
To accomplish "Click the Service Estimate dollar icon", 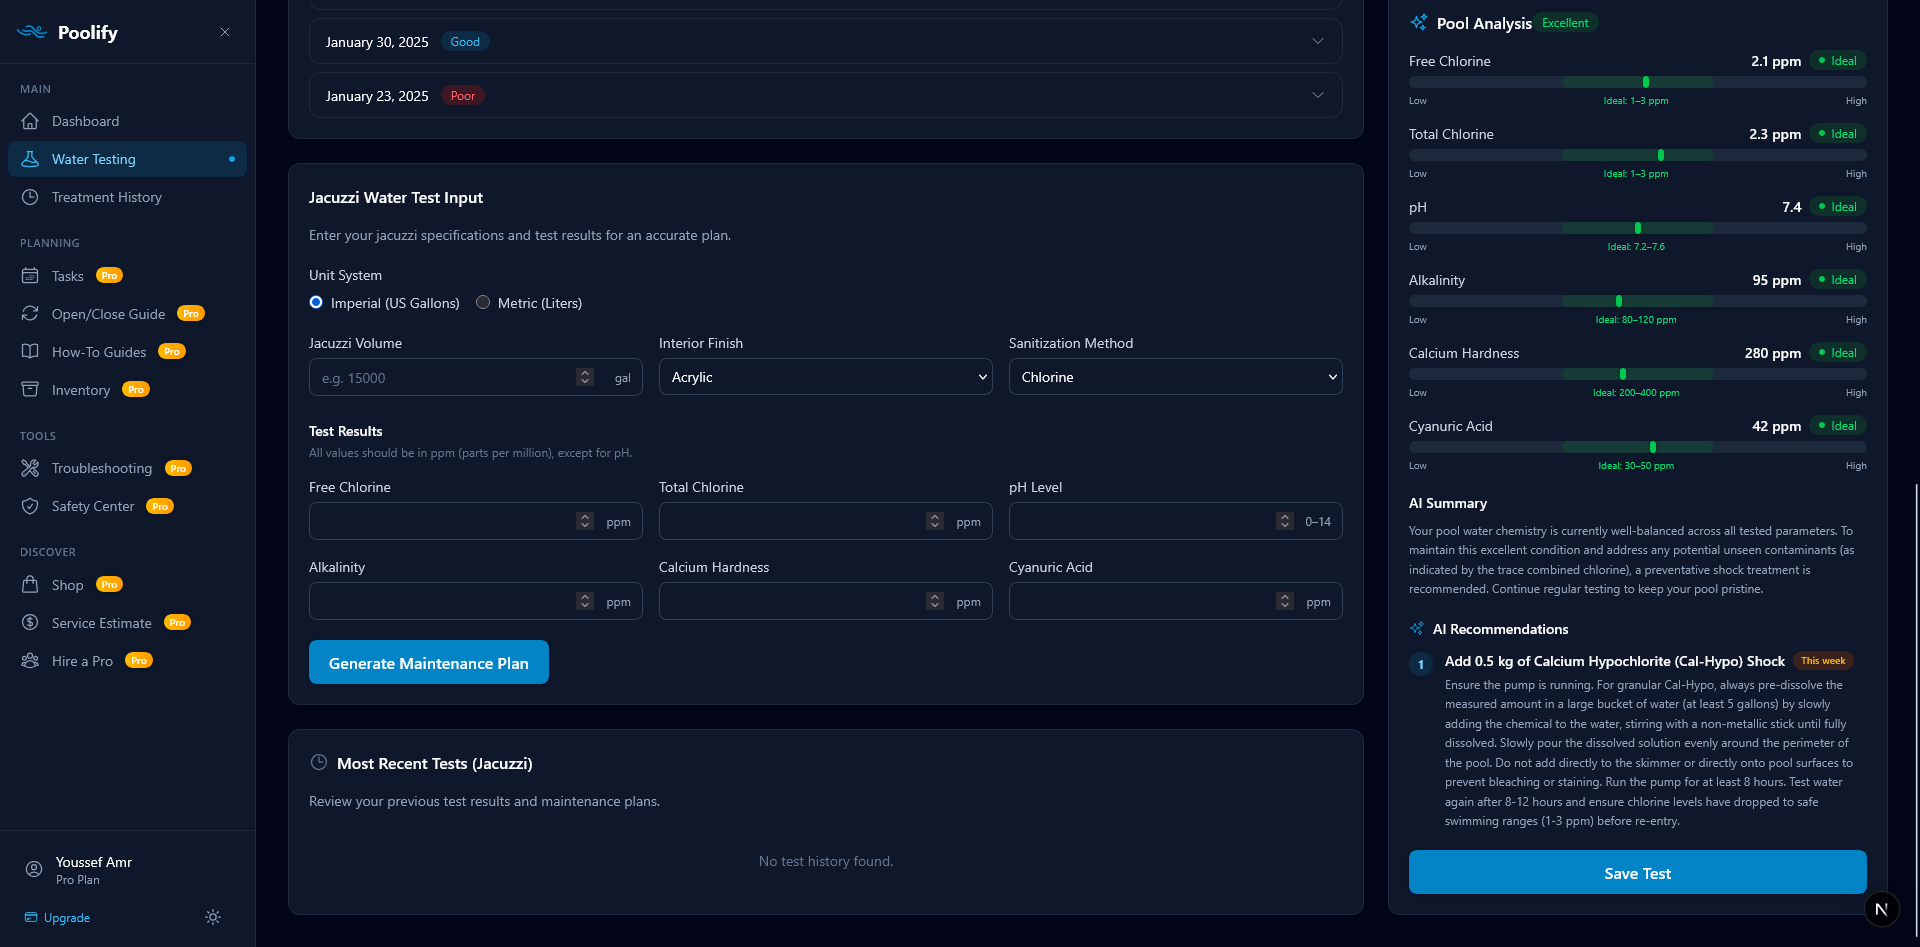I will (x=30, y=623).
